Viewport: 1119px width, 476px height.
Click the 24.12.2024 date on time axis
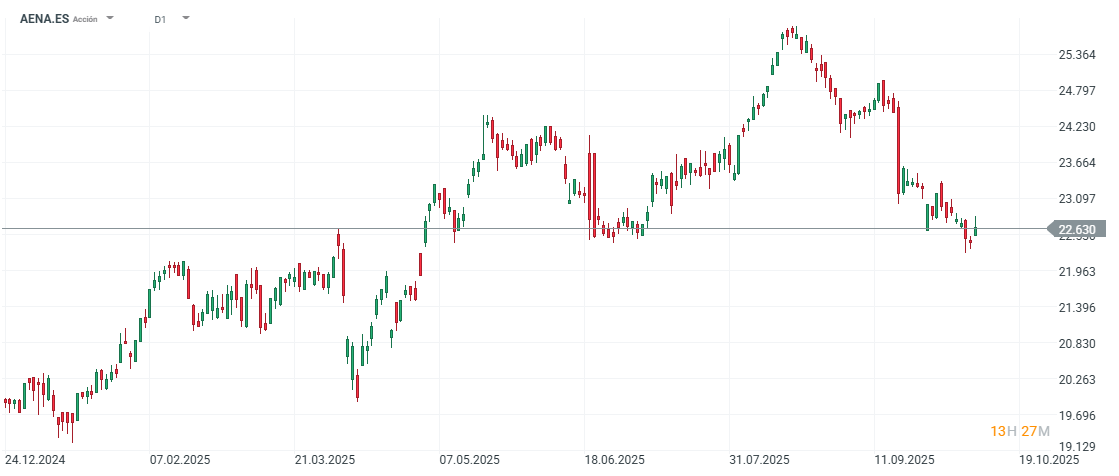point(34,460)
